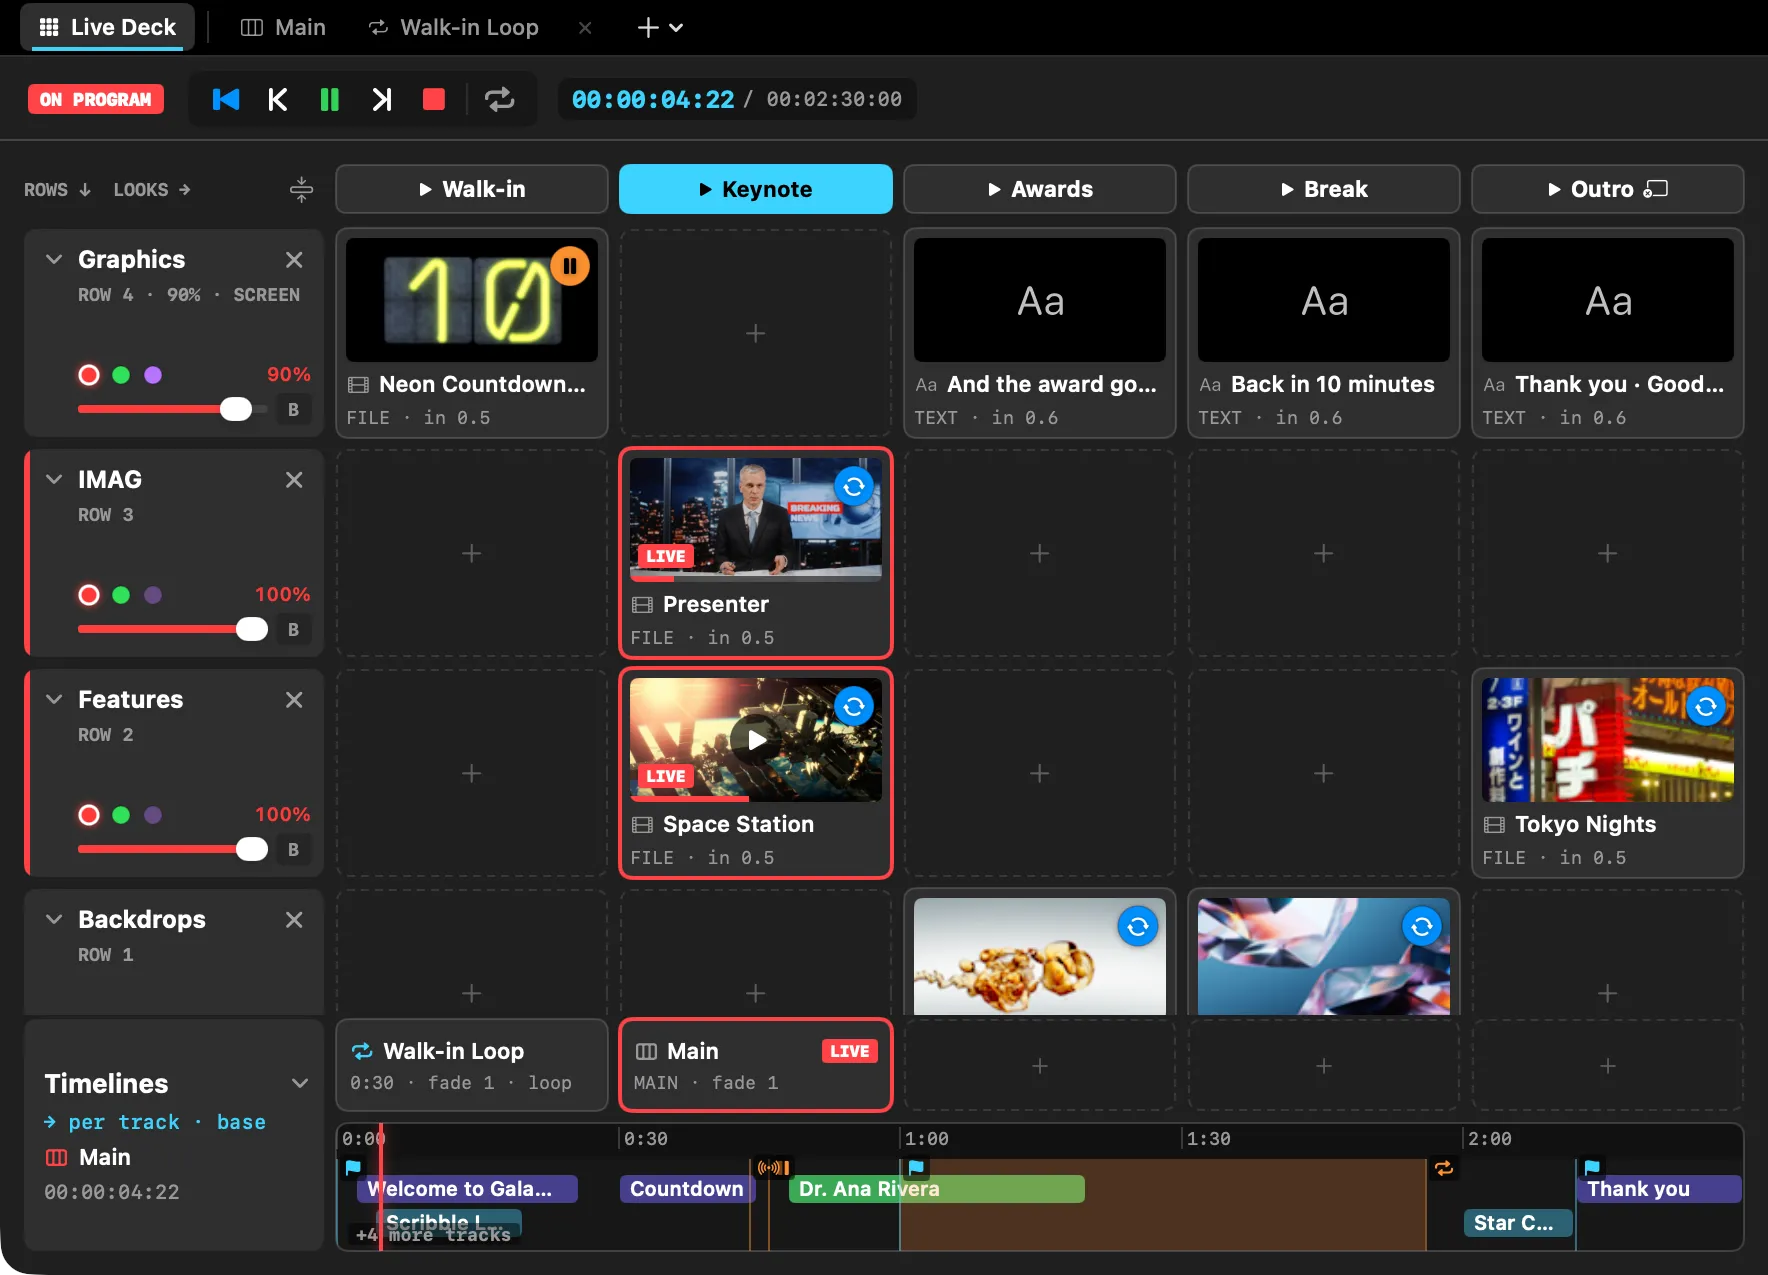Select the Walk-in Loop timeline card
Screen dimensions: 1768x1275
[472, 1065]
